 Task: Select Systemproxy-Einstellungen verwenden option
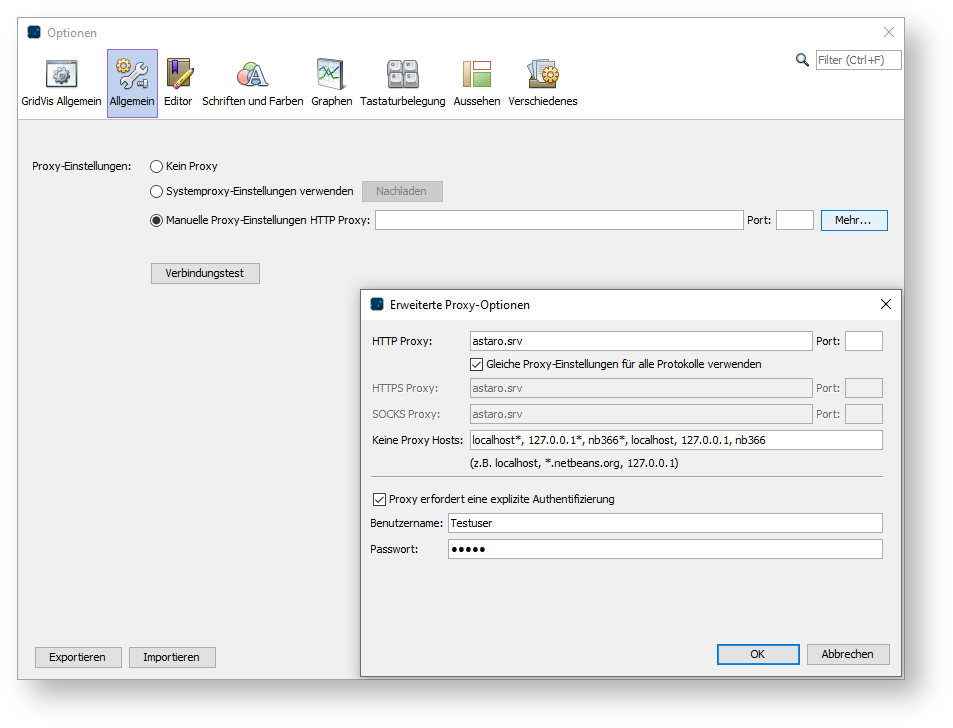click(157, 191)
